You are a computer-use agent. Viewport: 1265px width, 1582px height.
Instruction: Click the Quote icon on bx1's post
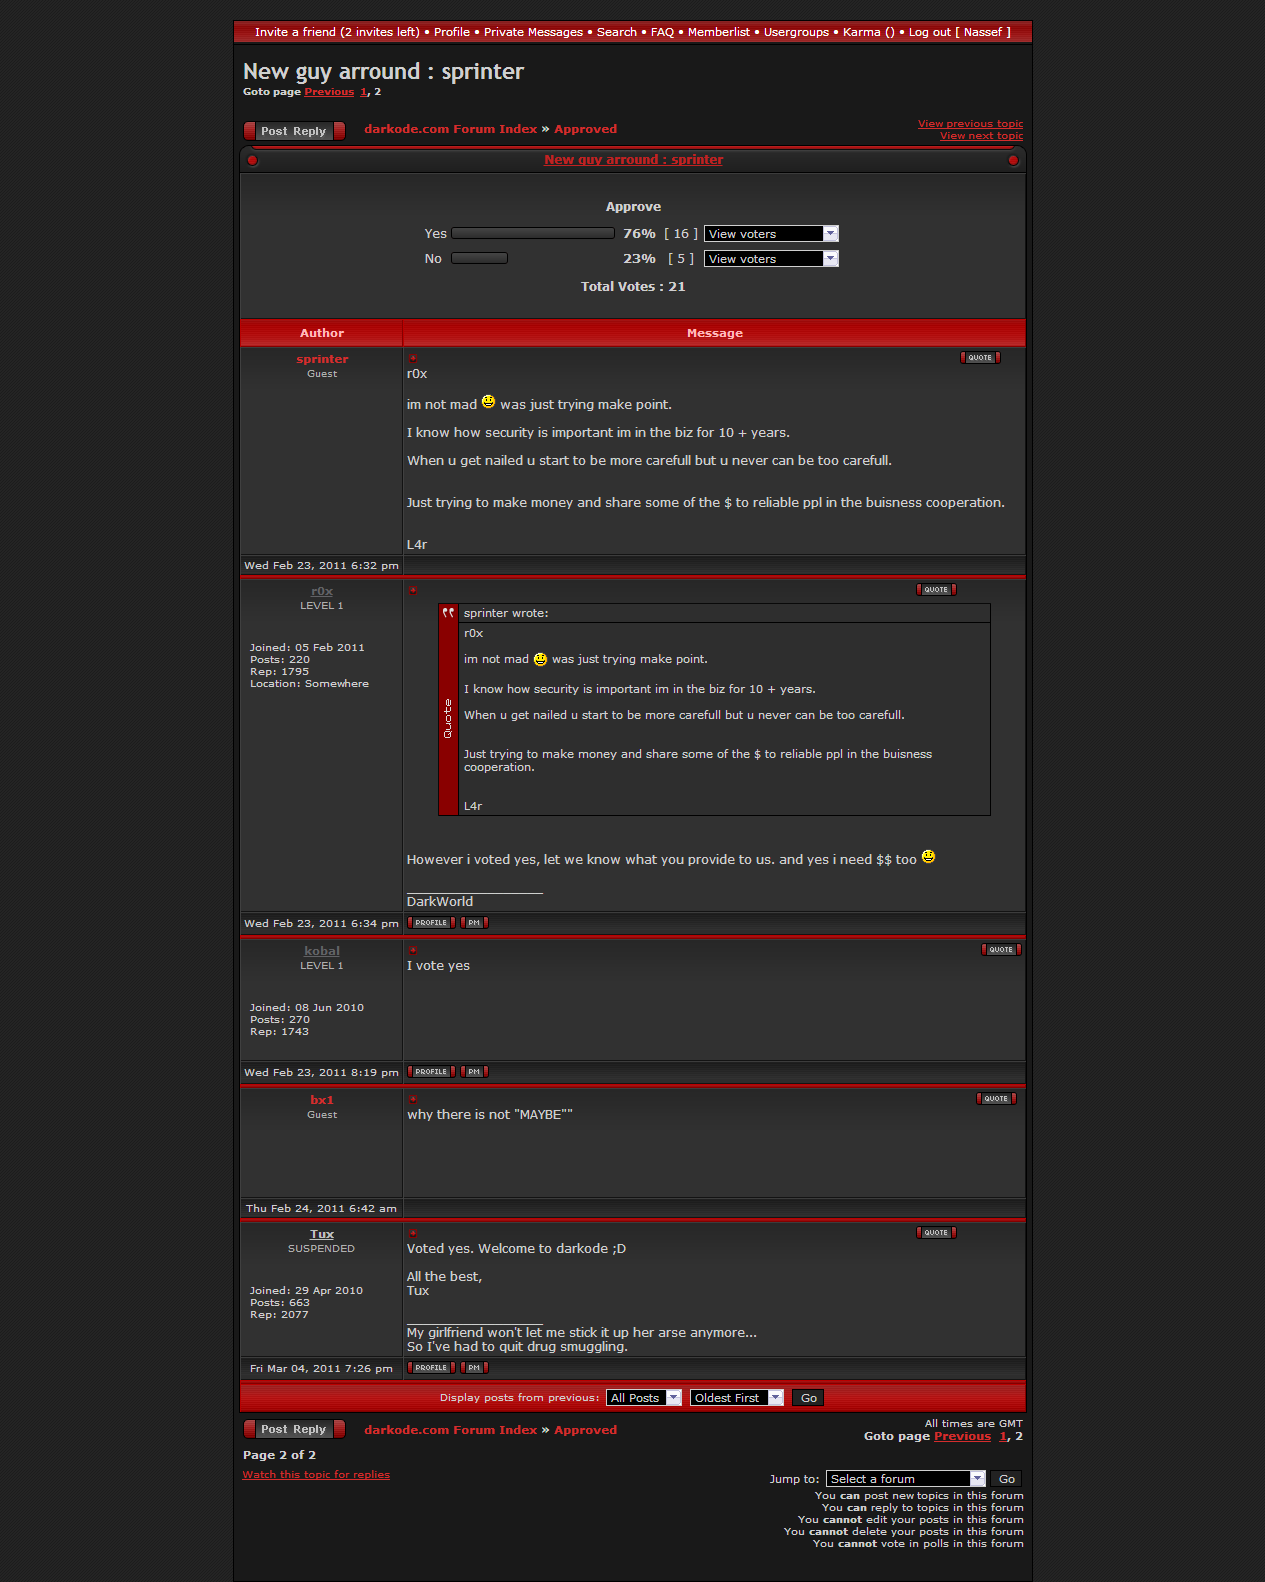(995, 1099)
